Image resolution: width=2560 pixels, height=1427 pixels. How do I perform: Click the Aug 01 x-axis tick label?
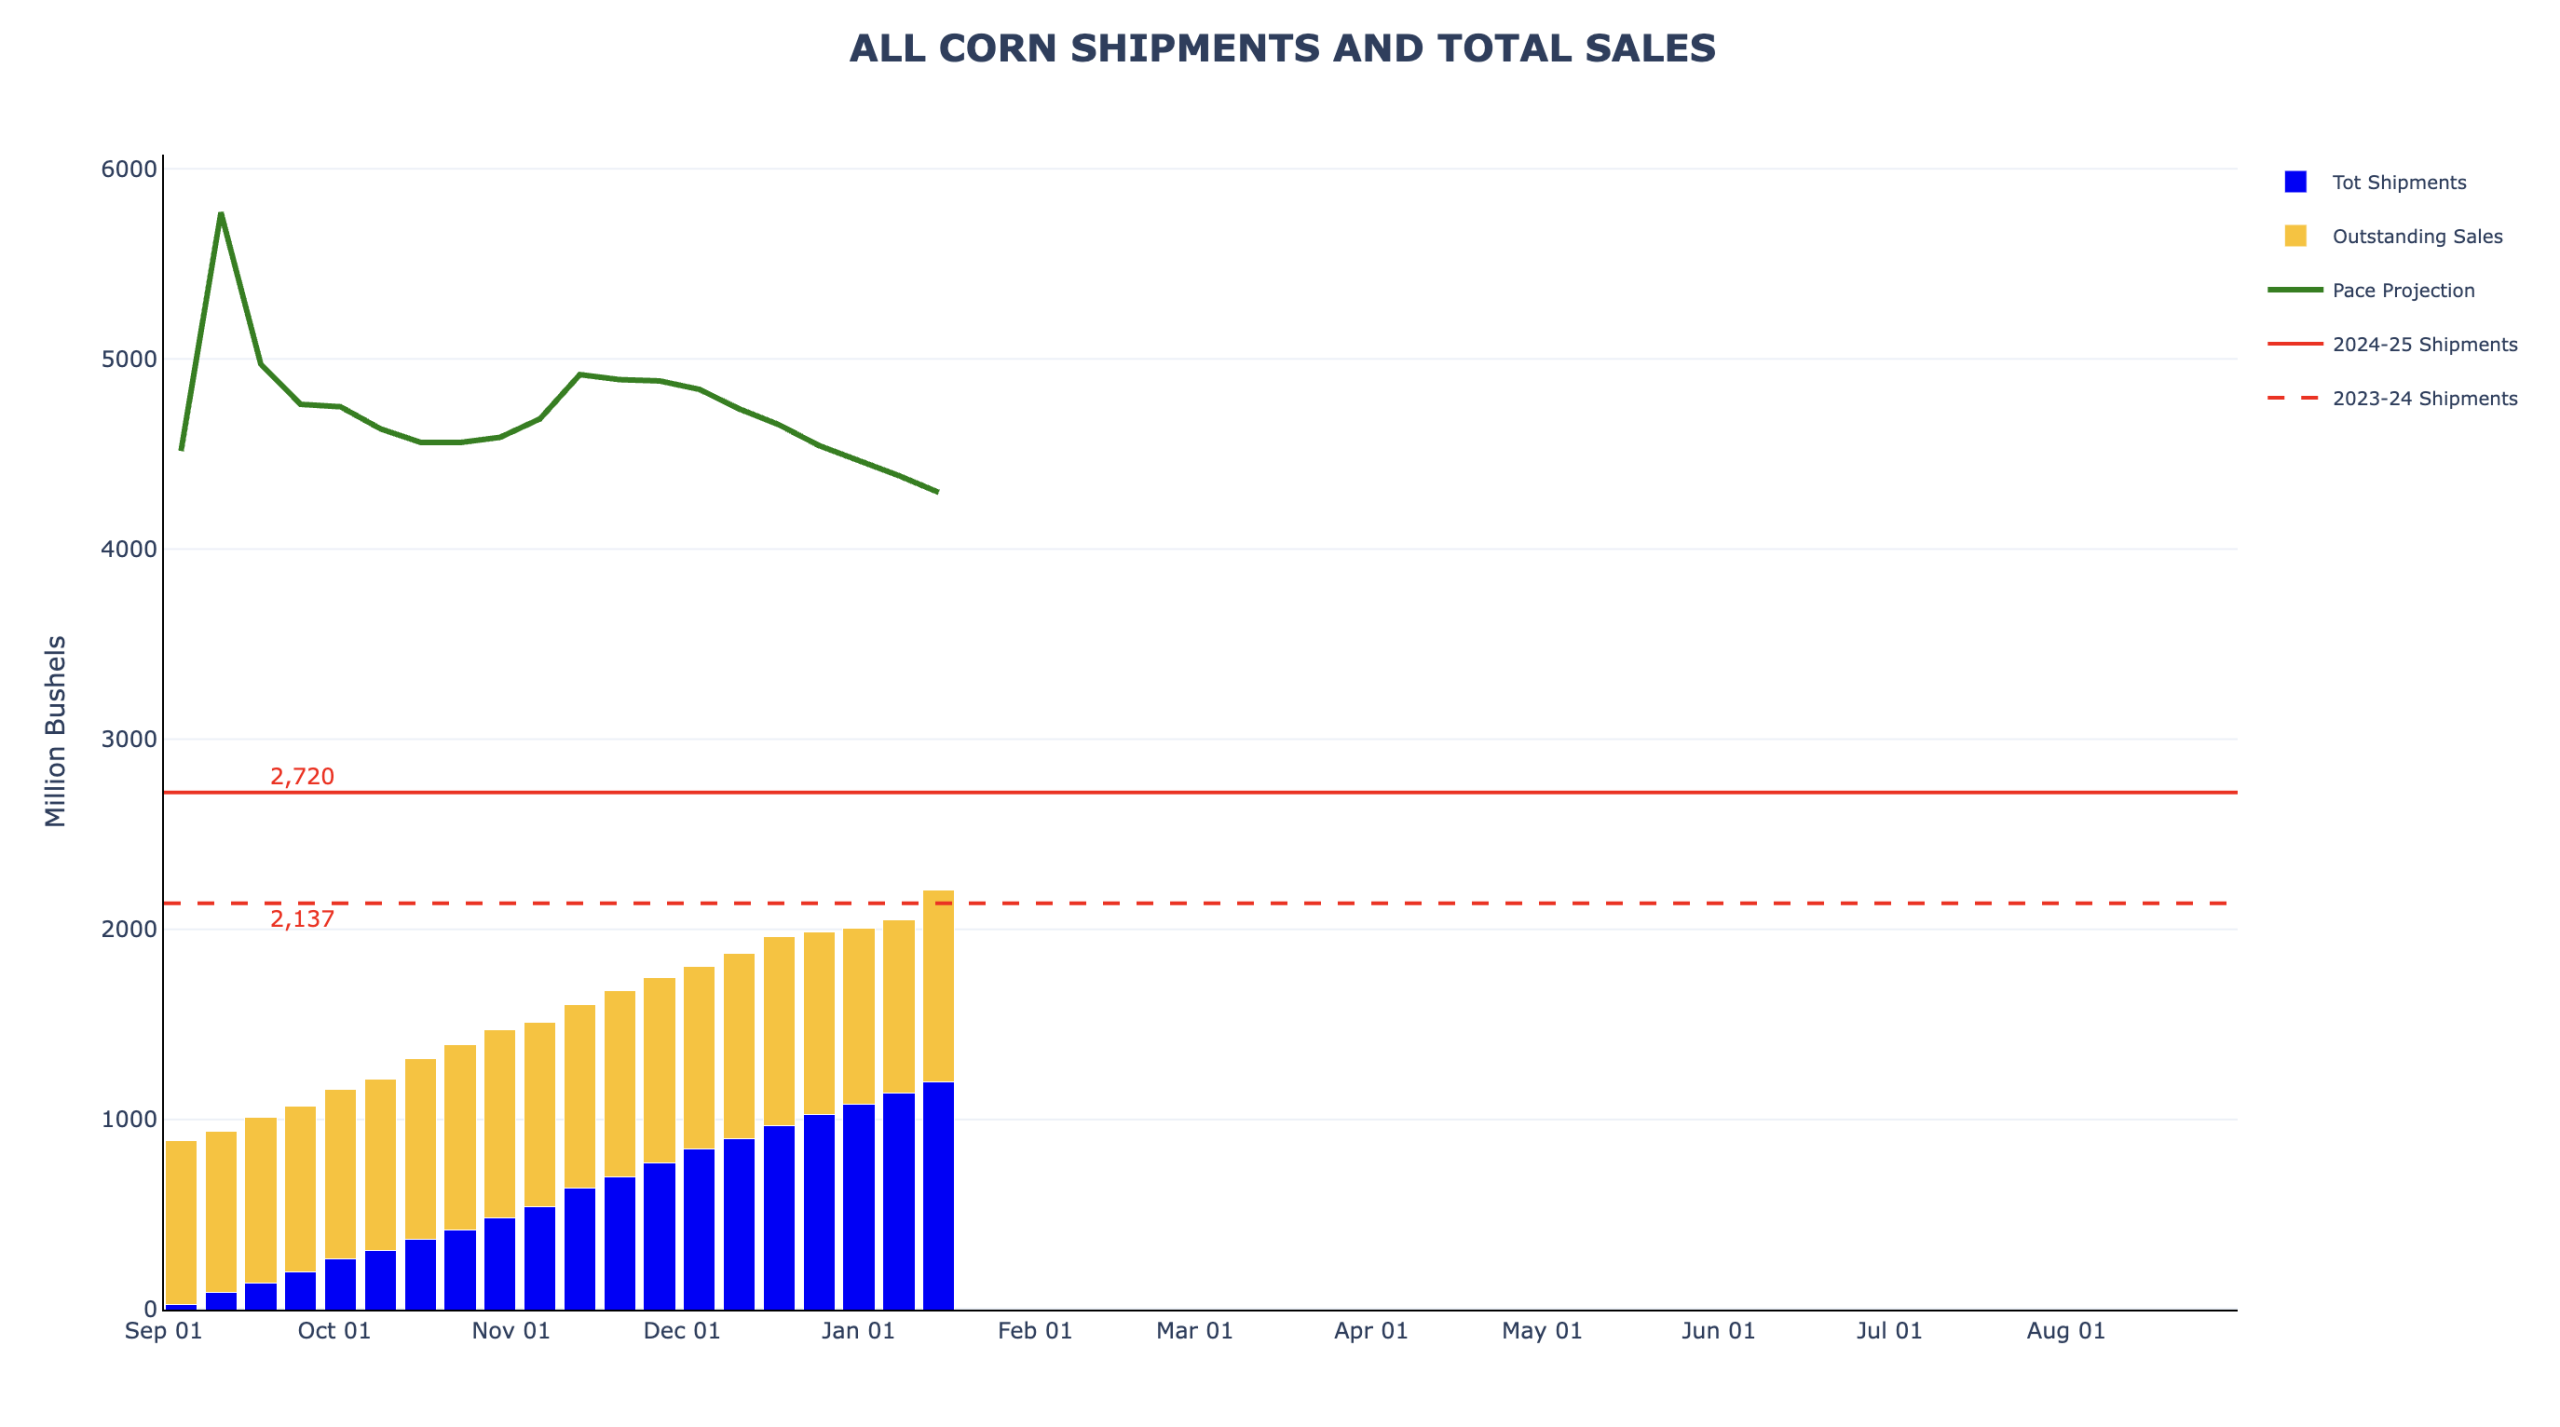coord(2065,1331)
